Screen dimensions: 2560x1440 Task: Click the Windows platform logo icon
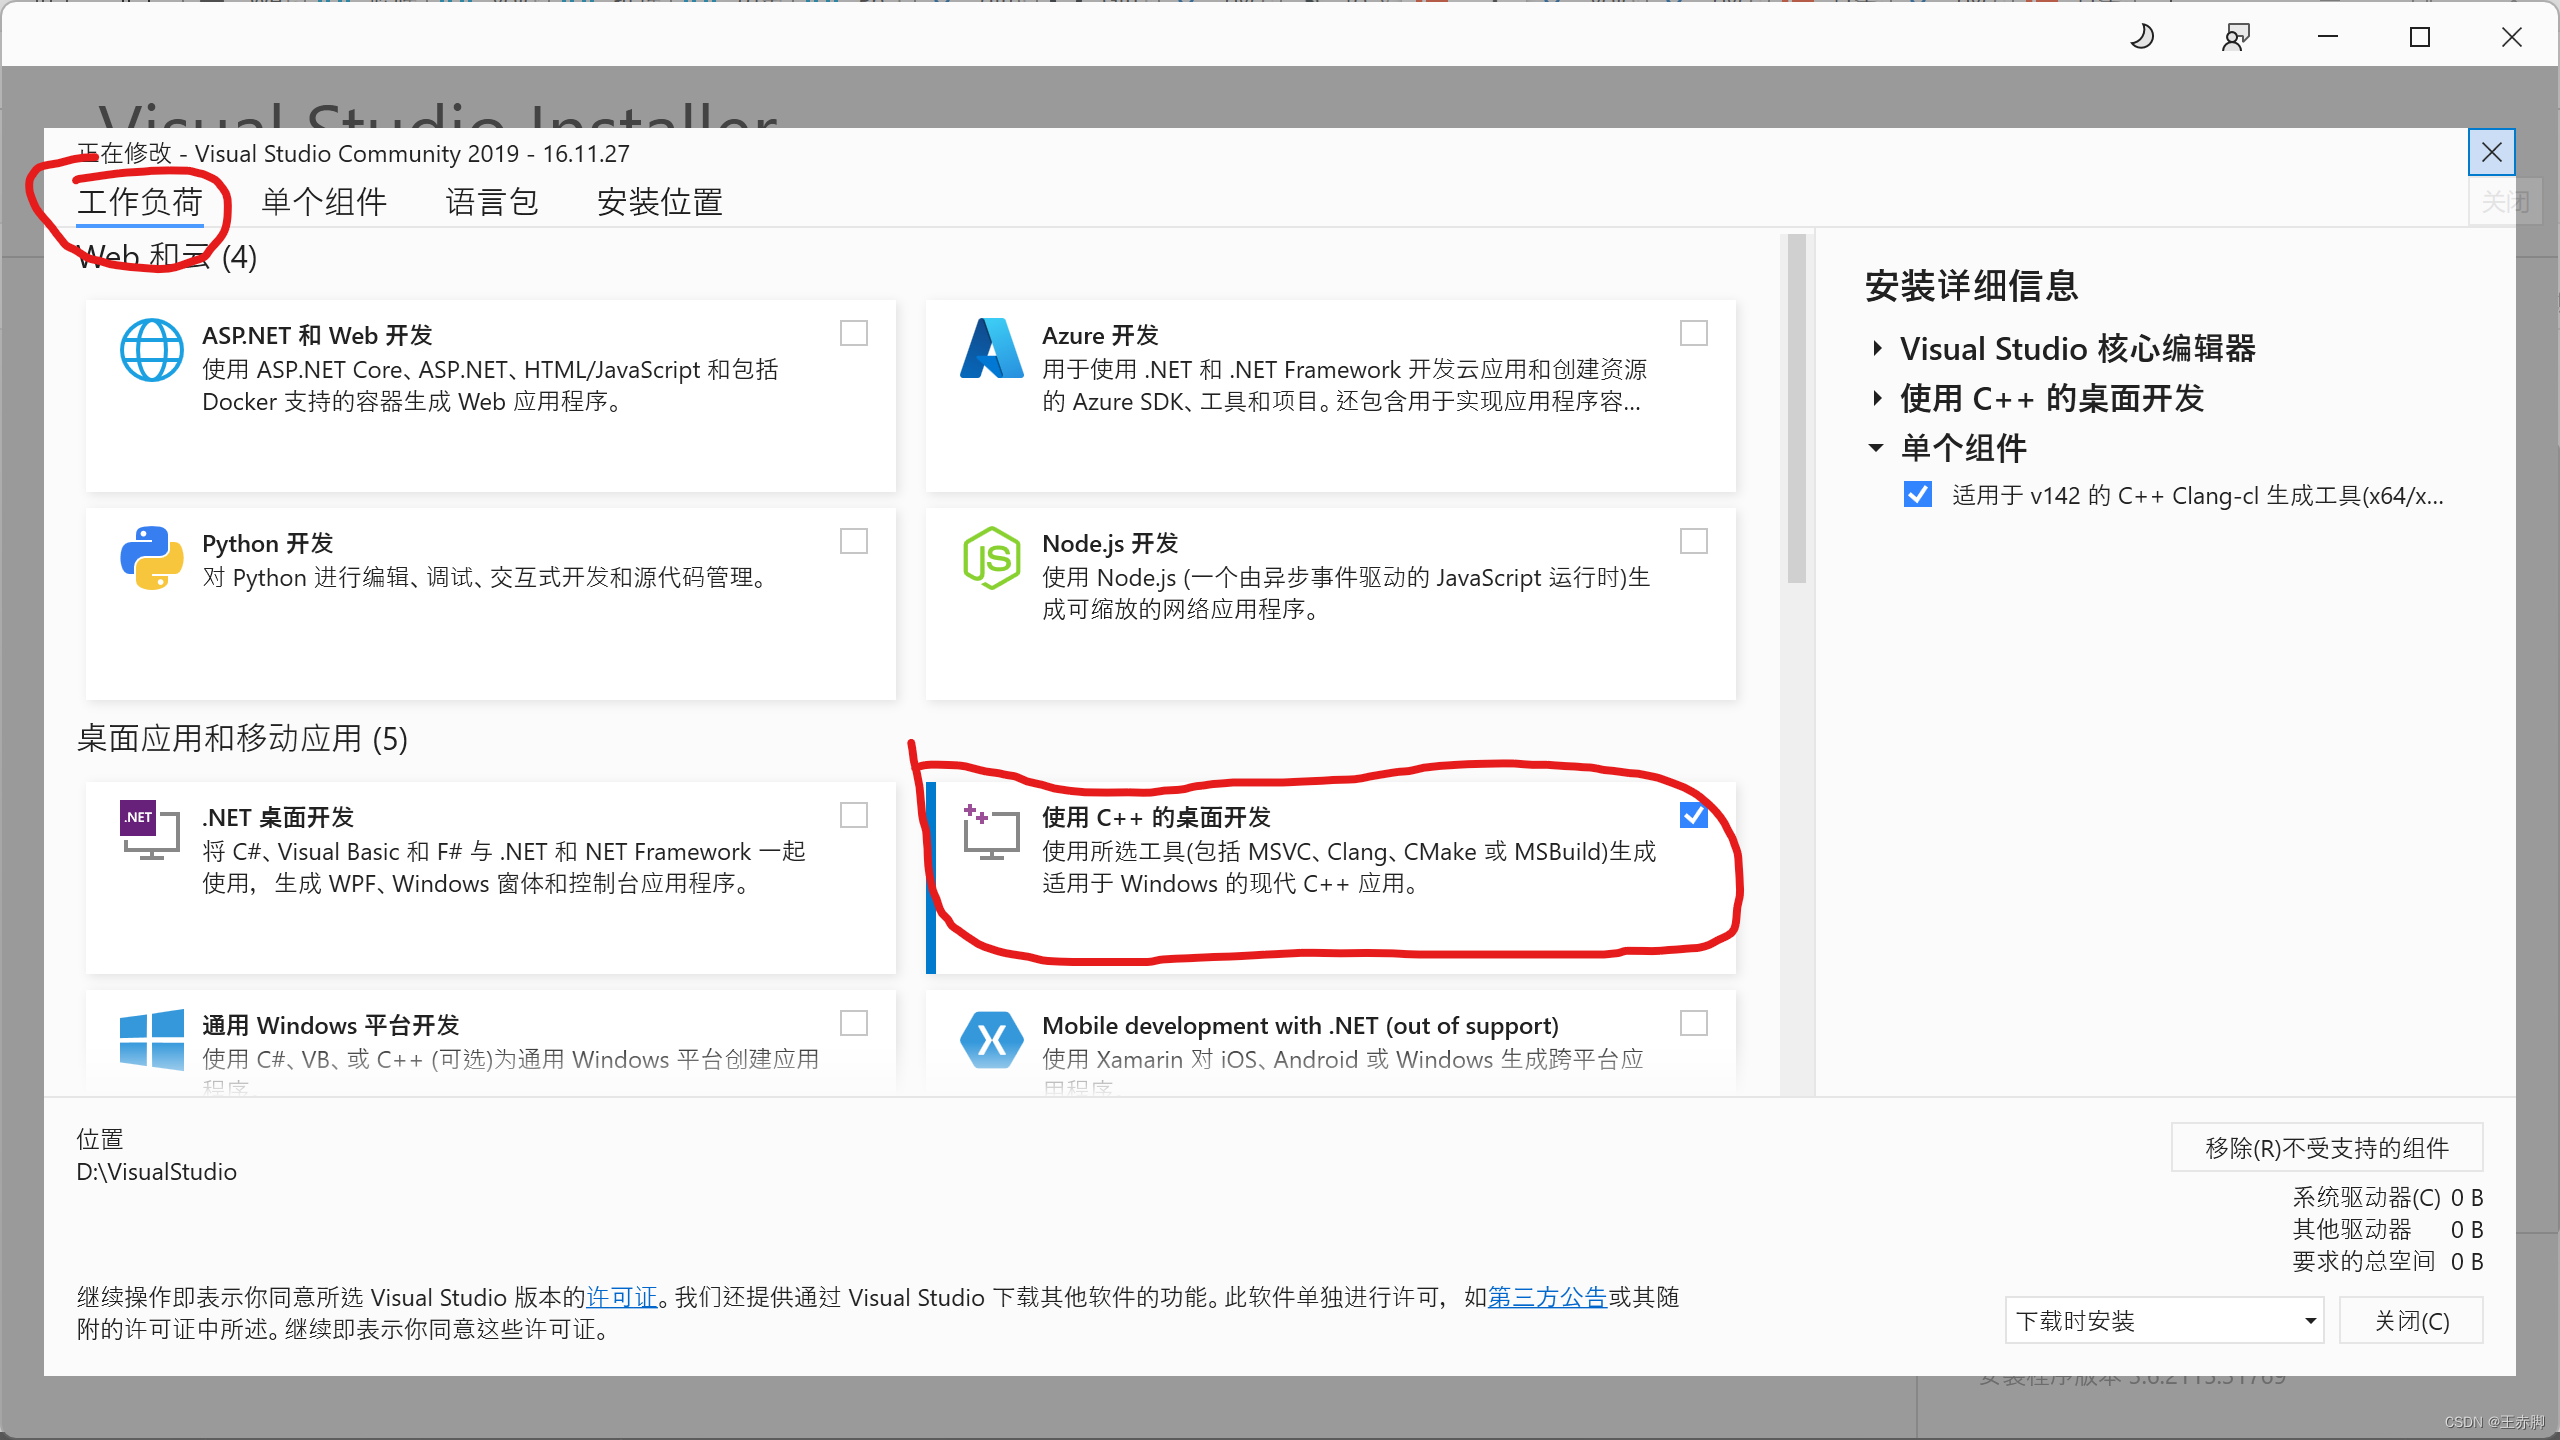point(151,1040)
